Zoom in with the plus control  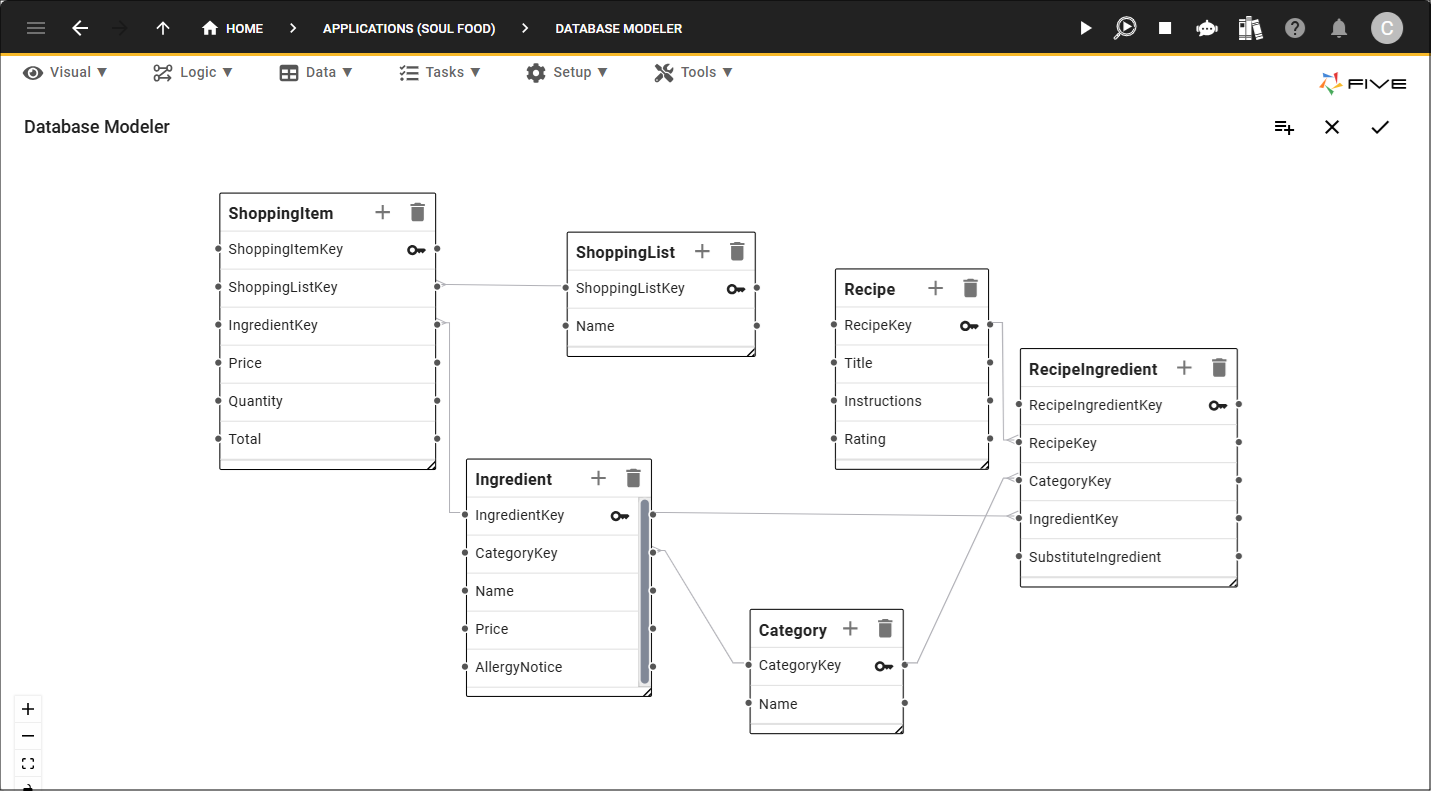coord(28,709)
